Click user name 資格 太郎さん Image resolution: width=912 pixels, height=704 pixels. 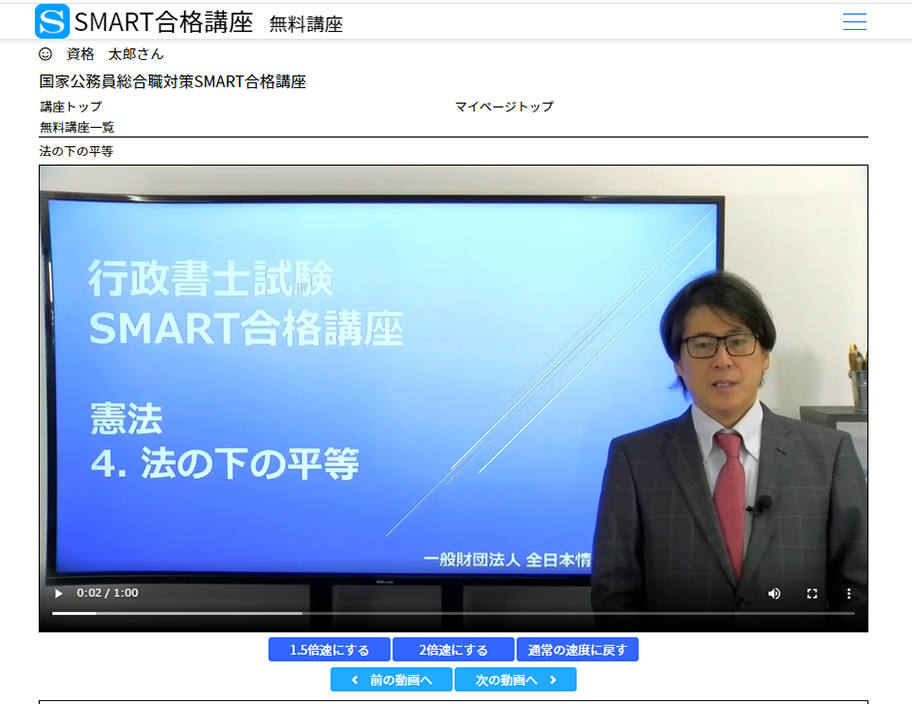(115, 54)
